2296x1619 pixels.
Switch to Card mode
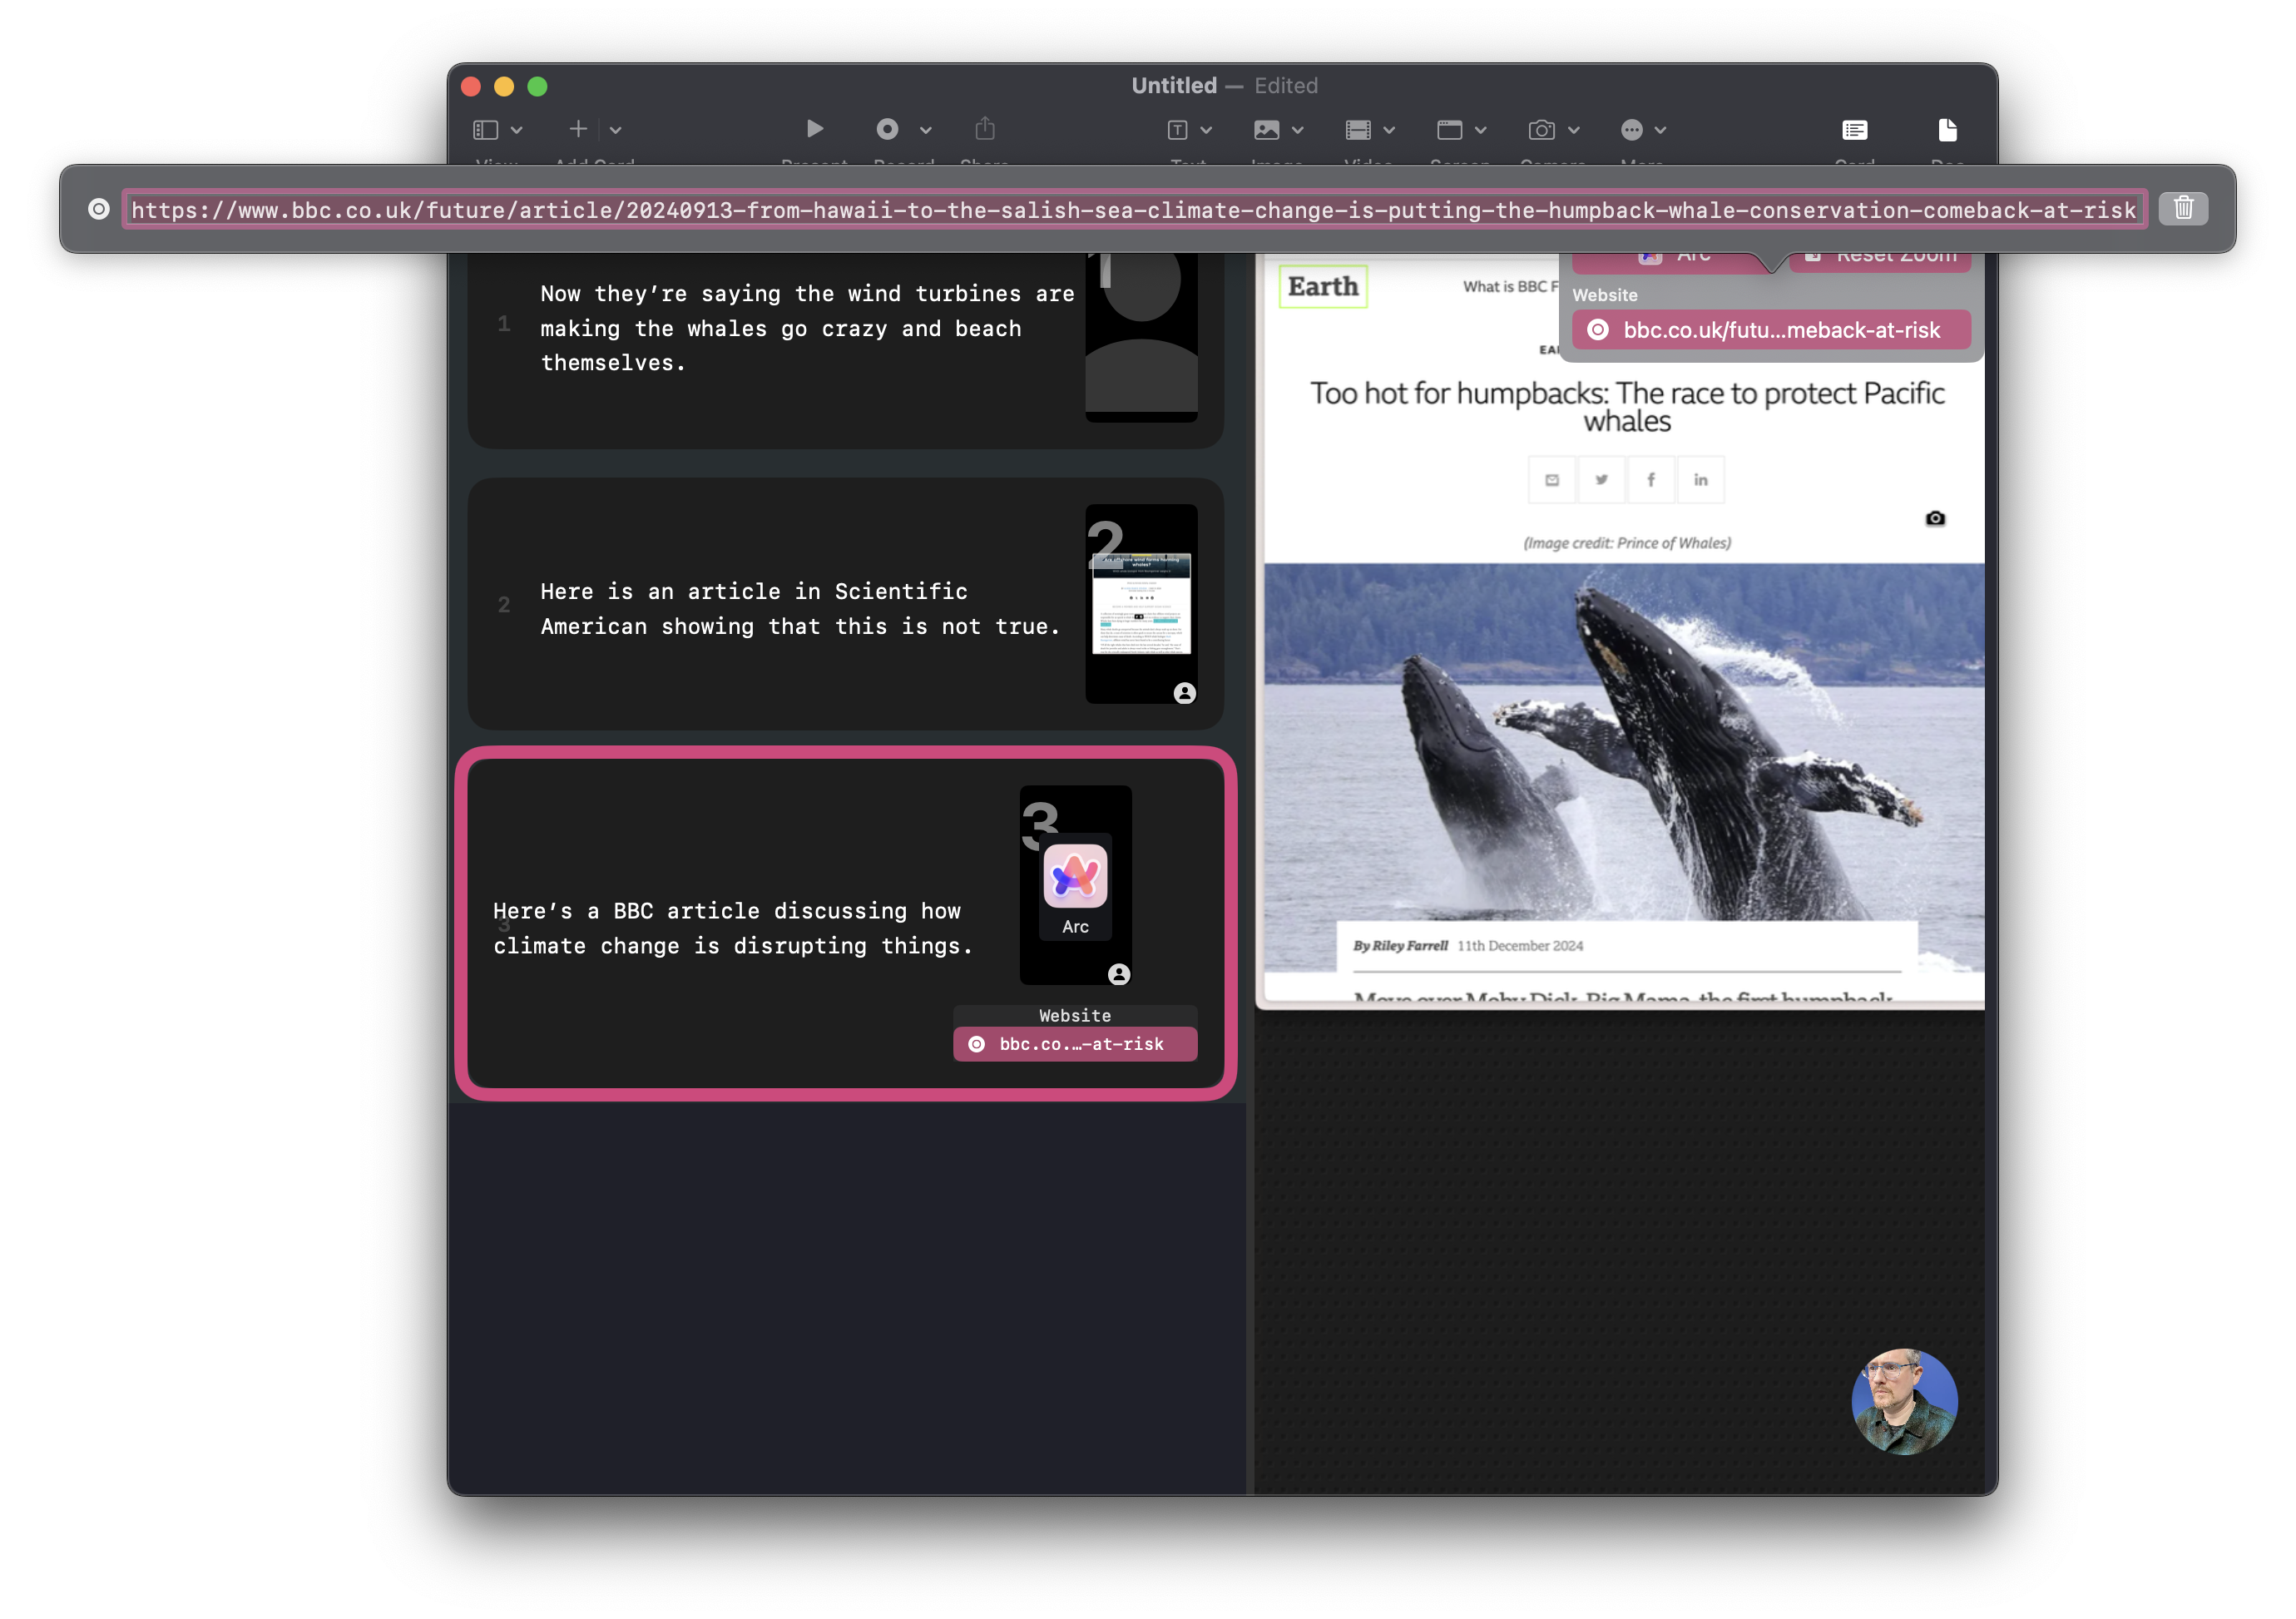point(1855,130)
